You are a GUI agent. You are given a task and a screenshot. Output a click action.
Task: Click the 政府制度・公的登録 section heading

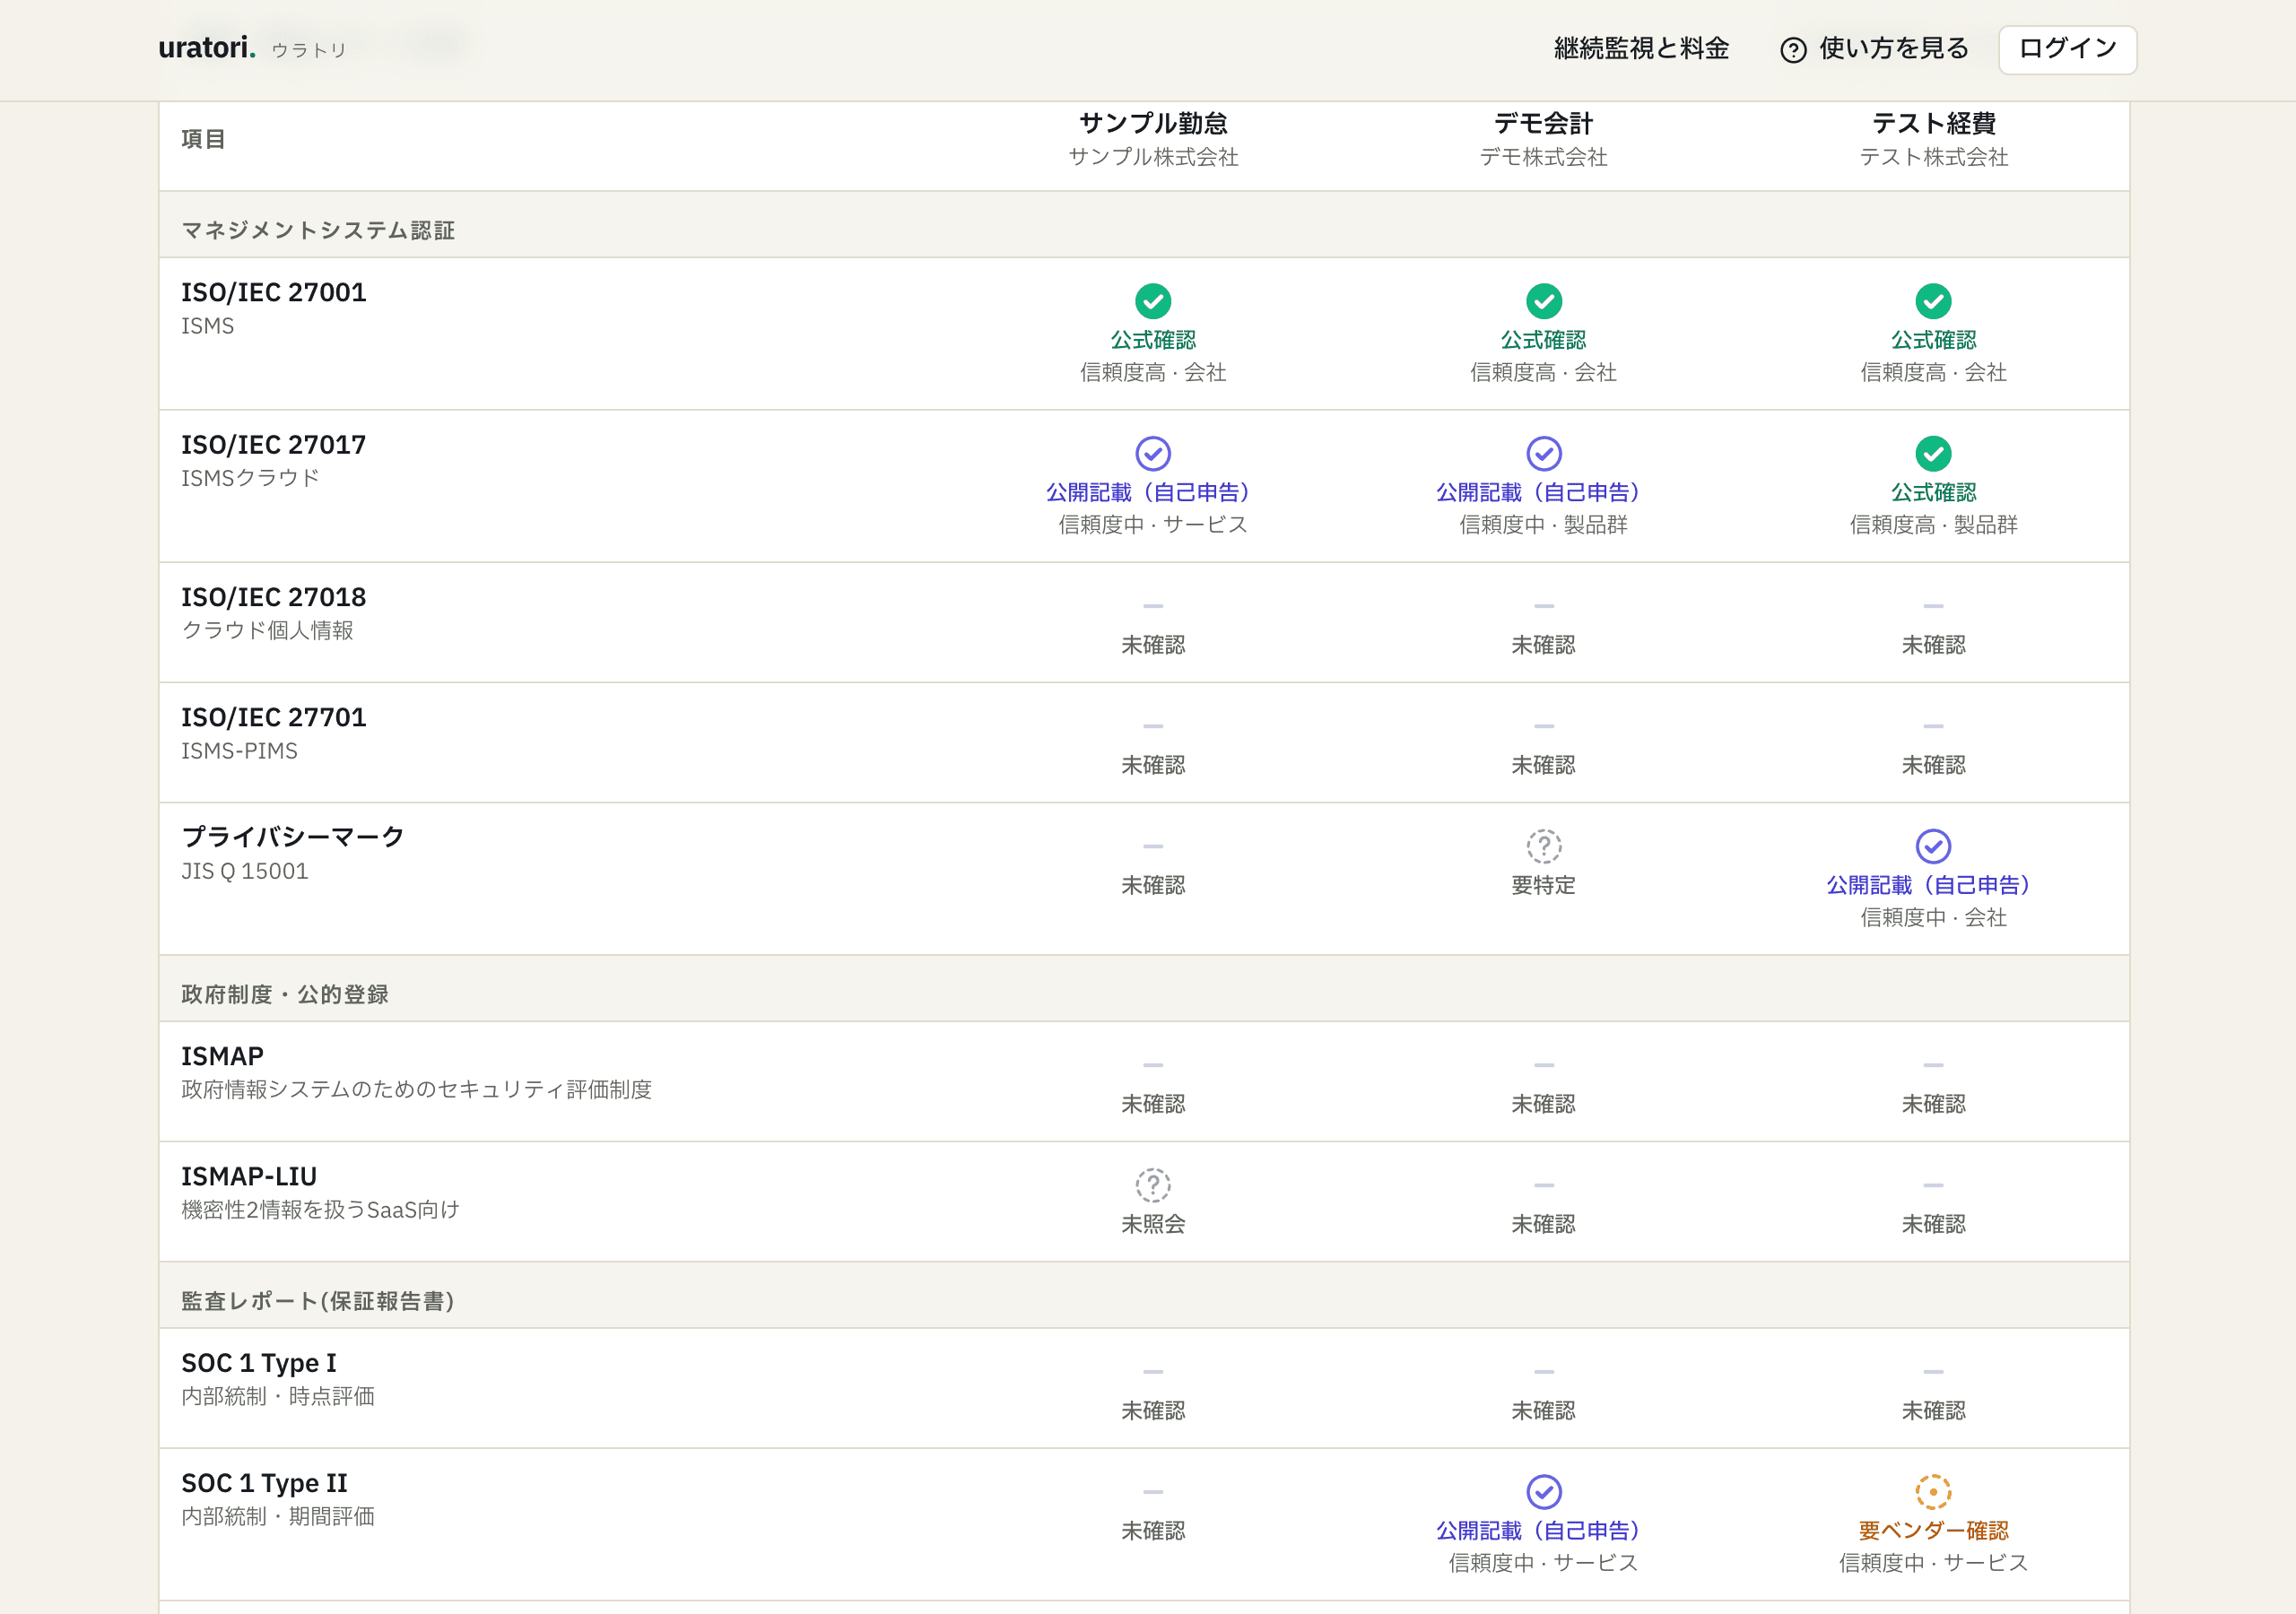coord(285,994)
